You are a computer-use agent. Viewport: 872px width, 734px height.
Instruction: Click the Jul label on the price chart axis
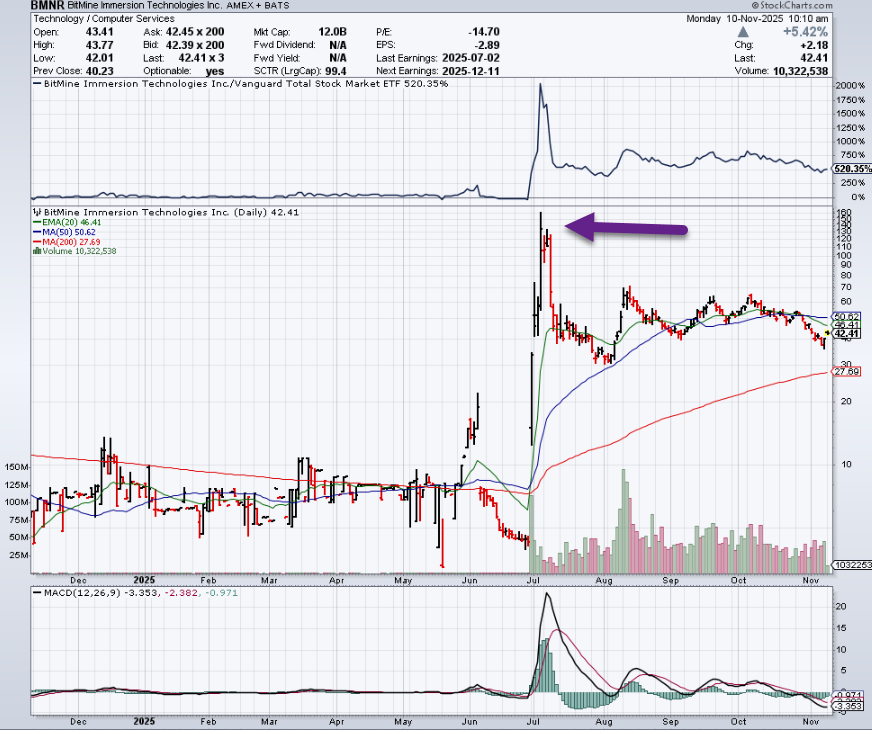click(x=536, y=580)
